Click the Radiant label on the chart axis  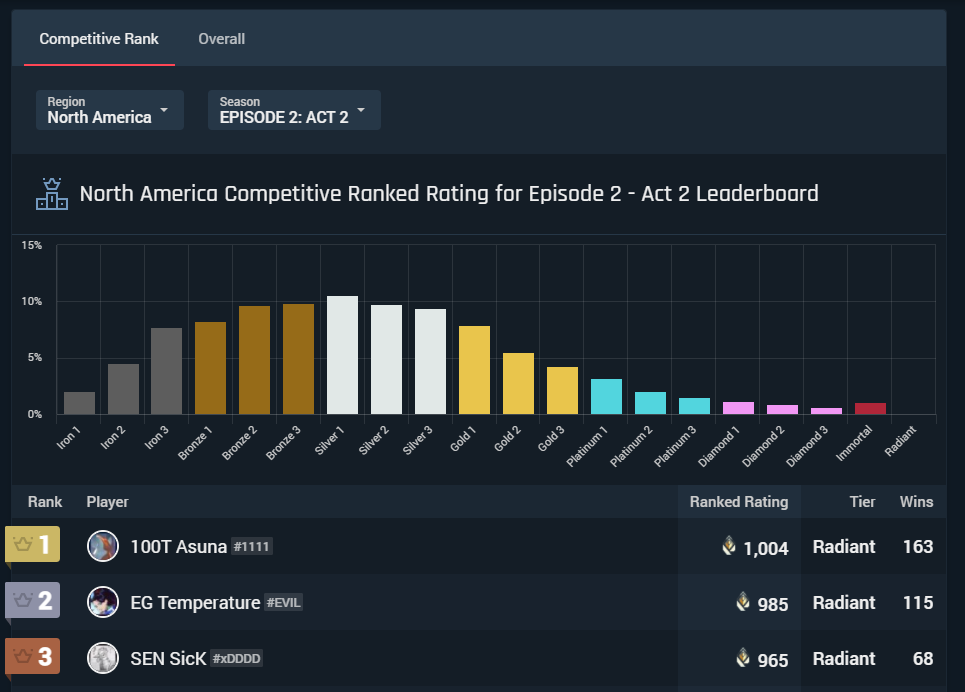pyautogui.click(x=900, y=441)
